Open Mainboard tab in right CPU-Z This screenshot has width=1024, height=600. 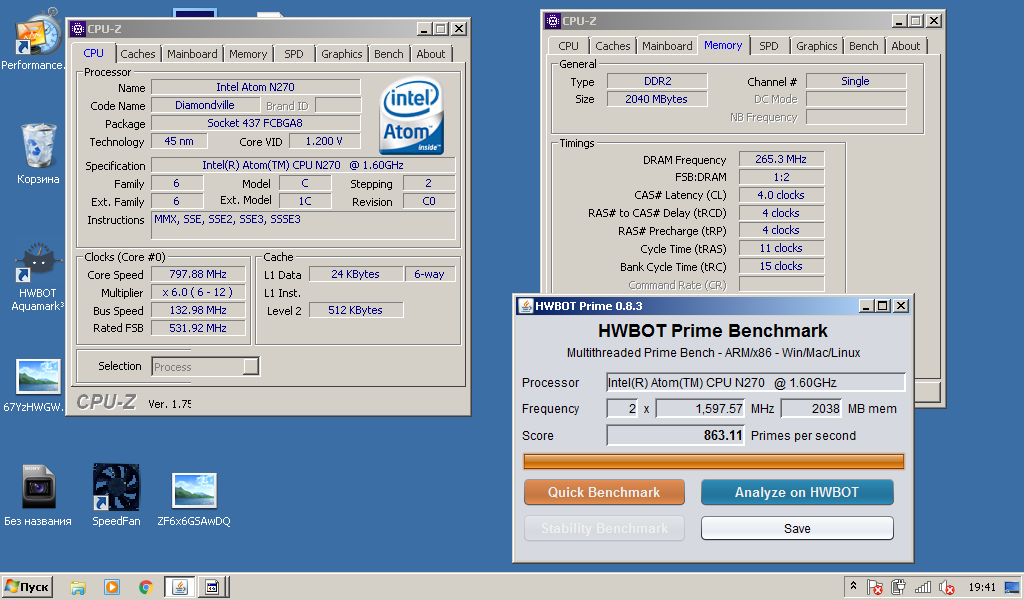point(667,46)
